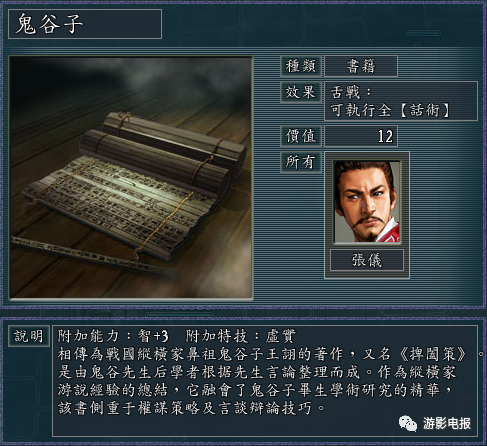Select the 舌戰 effect description box
The width and height of the screenshot is (487, 446).
point(401,101)
